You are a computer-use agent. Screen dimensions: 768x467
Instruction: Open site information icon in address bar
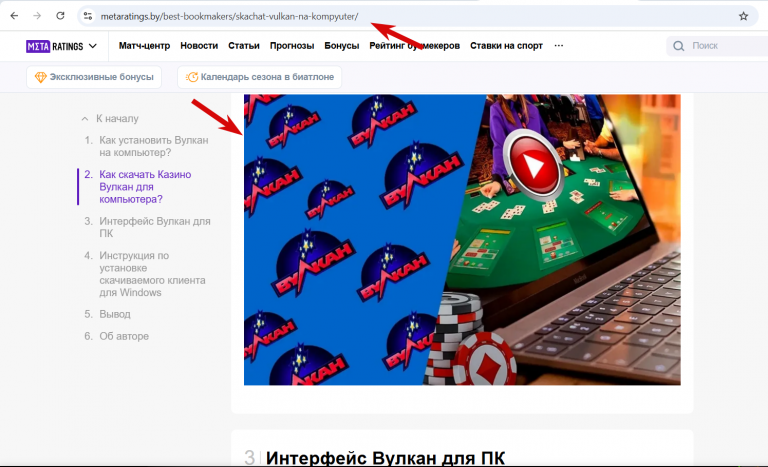[88, 16]
